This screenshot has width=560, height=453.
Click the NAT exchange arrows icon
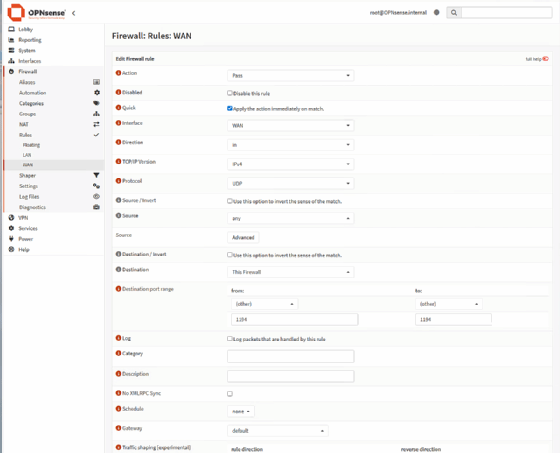tap(96, 124)
